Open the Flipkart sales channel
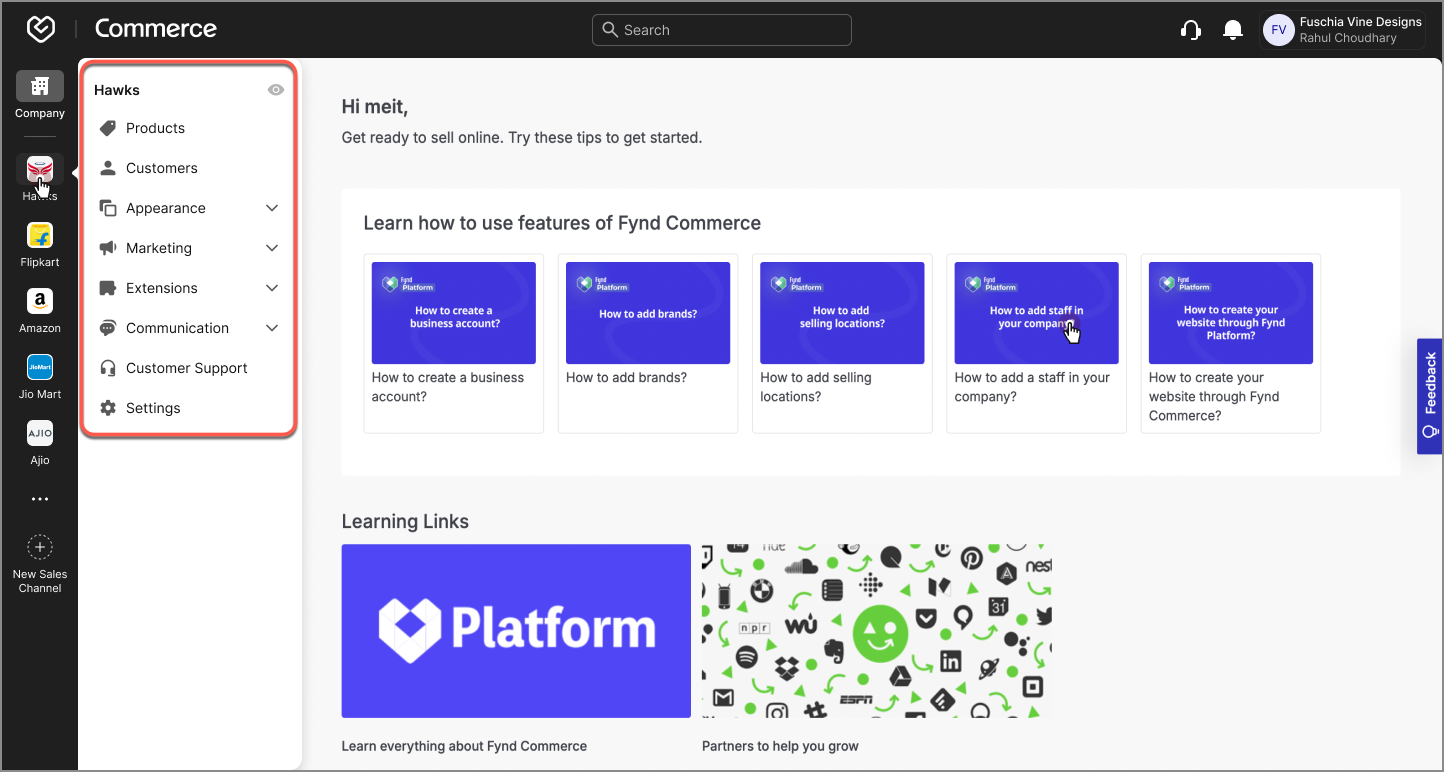 point(39,236)
